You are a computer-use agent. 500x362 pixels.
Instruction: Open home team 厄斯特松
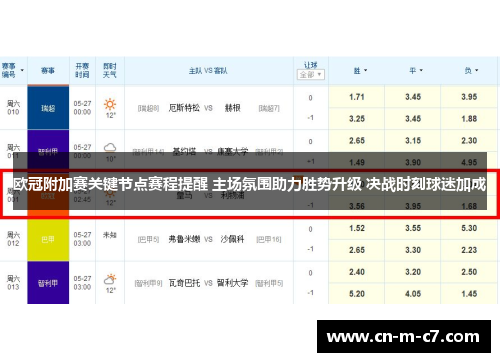coord(184,108)
